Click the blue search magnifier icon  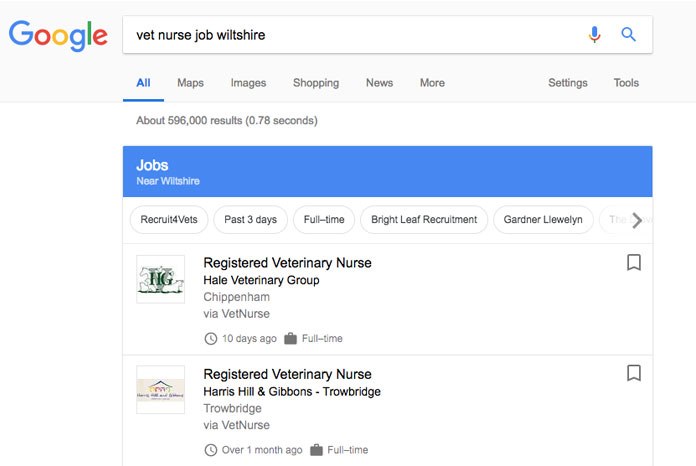(628, 34)
